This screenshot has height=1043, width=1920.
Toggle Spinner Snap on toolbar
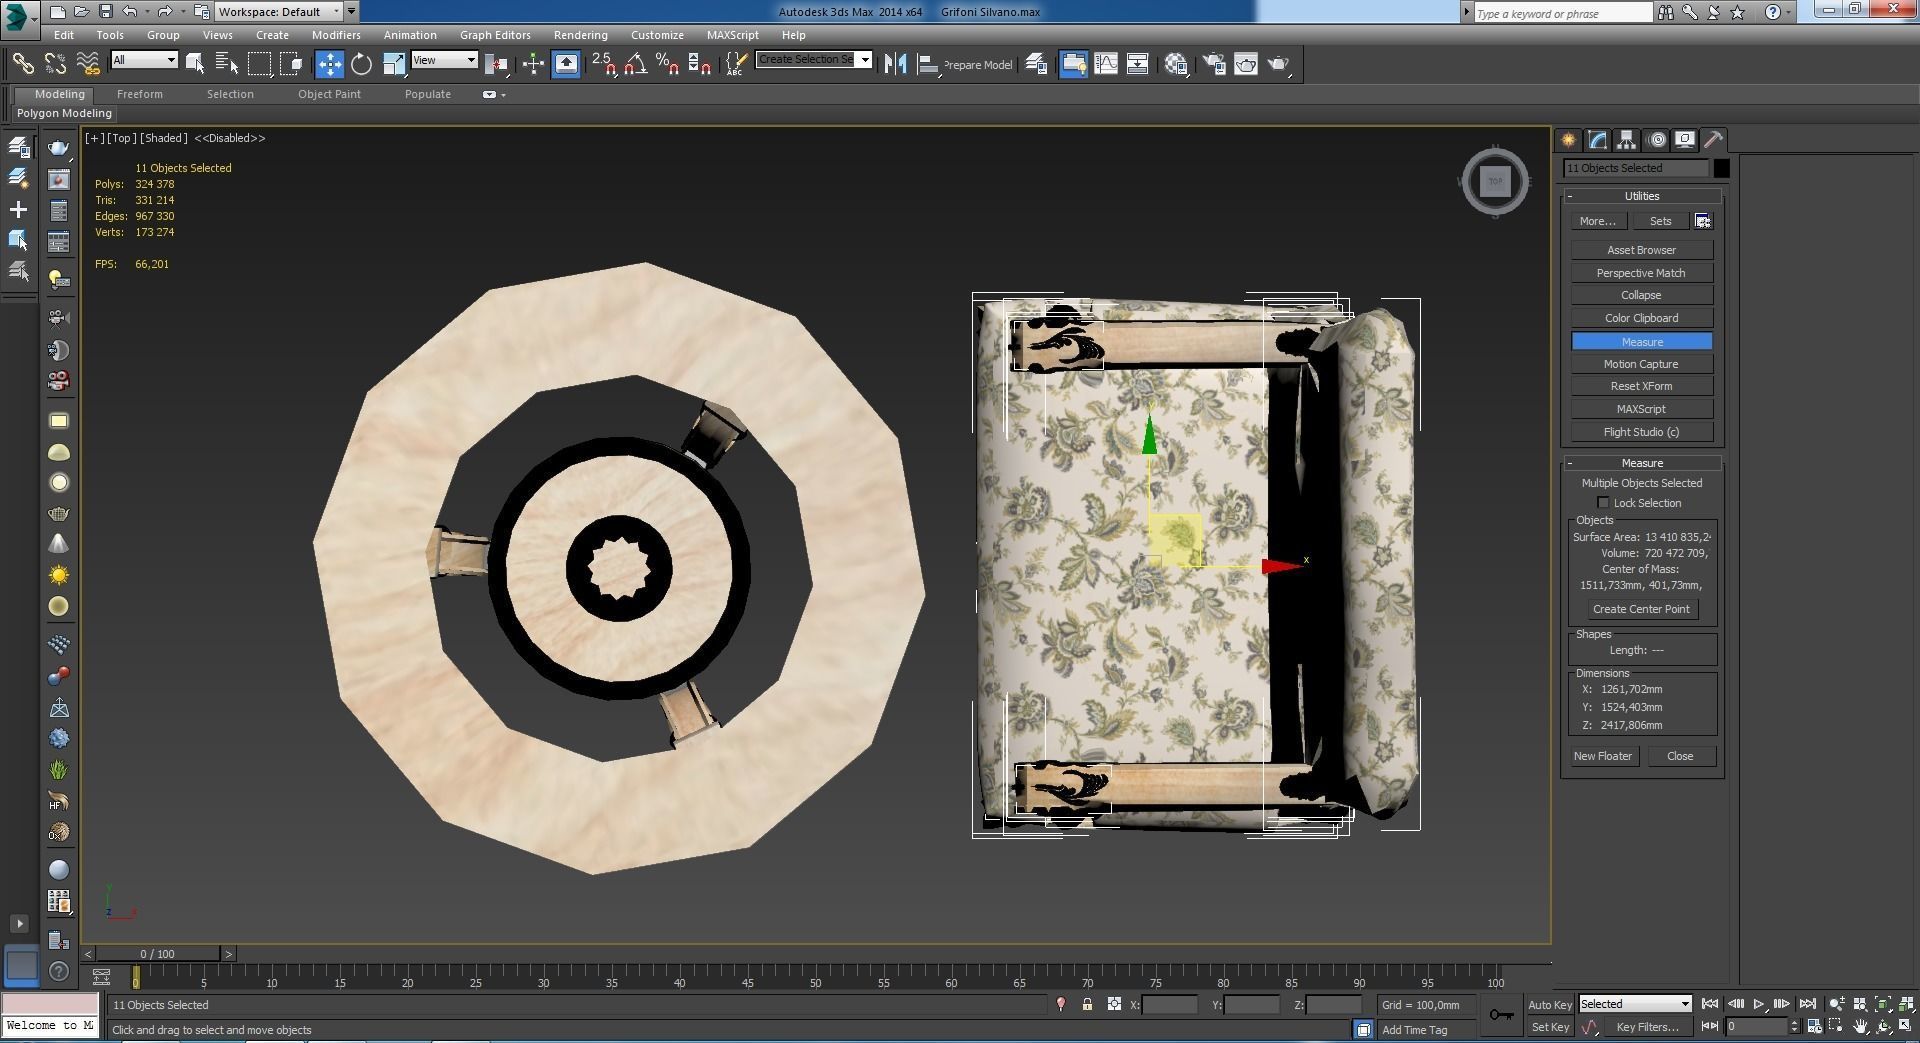[700, 64]
